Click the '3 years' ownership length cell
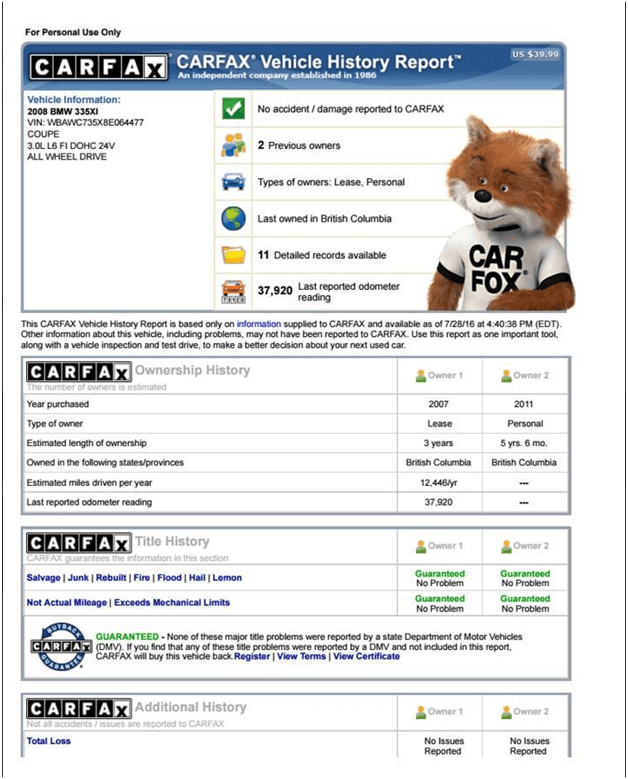This screenshot has width=628, height=779. 439,443
